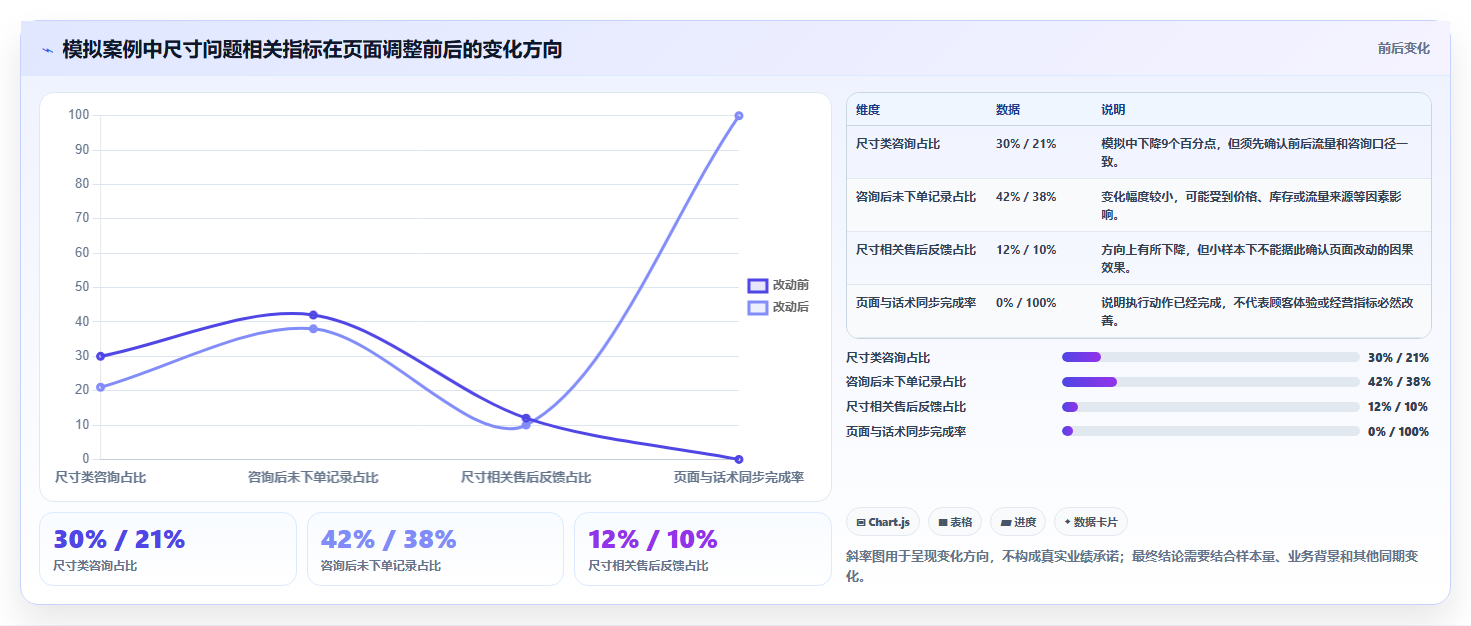Click the 前后变化 label in the header
Image resolution: width=1471 pixels, height=626 pixels.
click(x=1403, y=48)
